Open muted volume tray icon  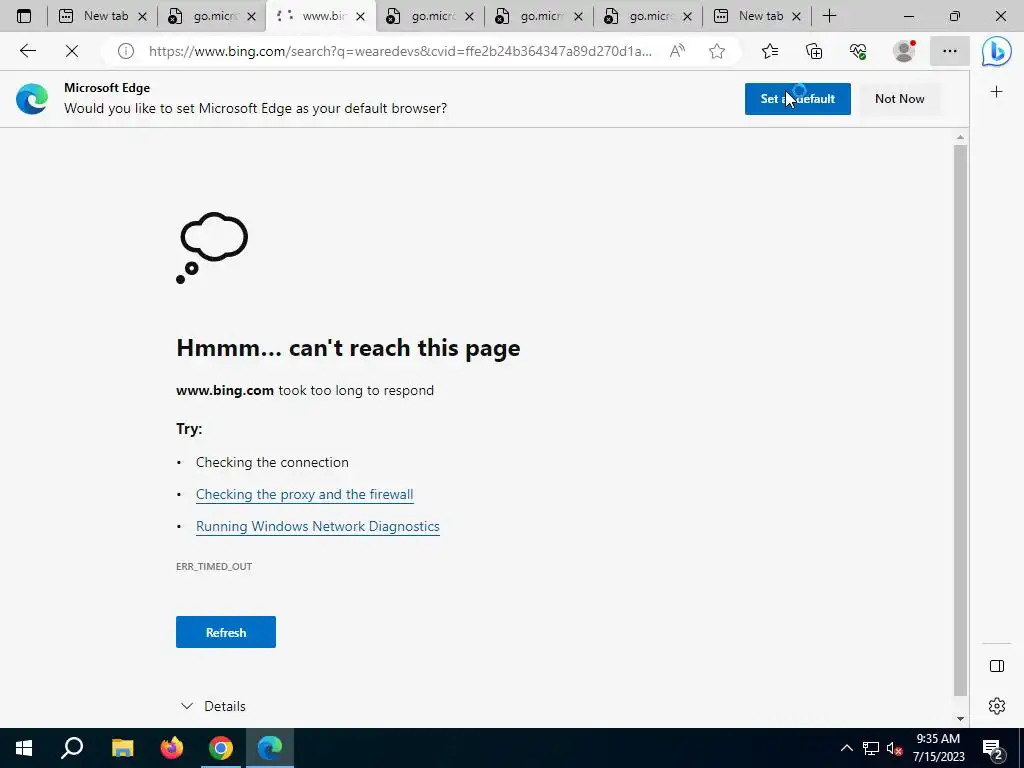coord(894,748)
